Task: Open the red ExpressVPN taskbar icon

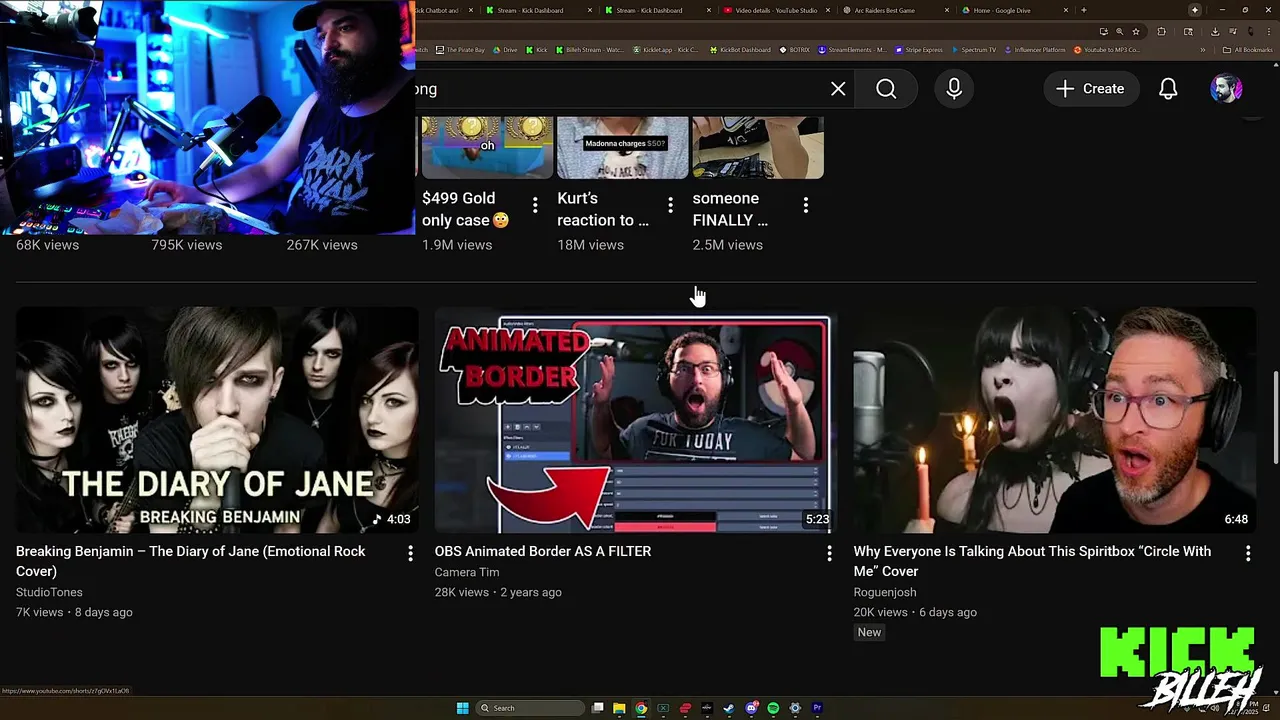Action: click(685, 708)
